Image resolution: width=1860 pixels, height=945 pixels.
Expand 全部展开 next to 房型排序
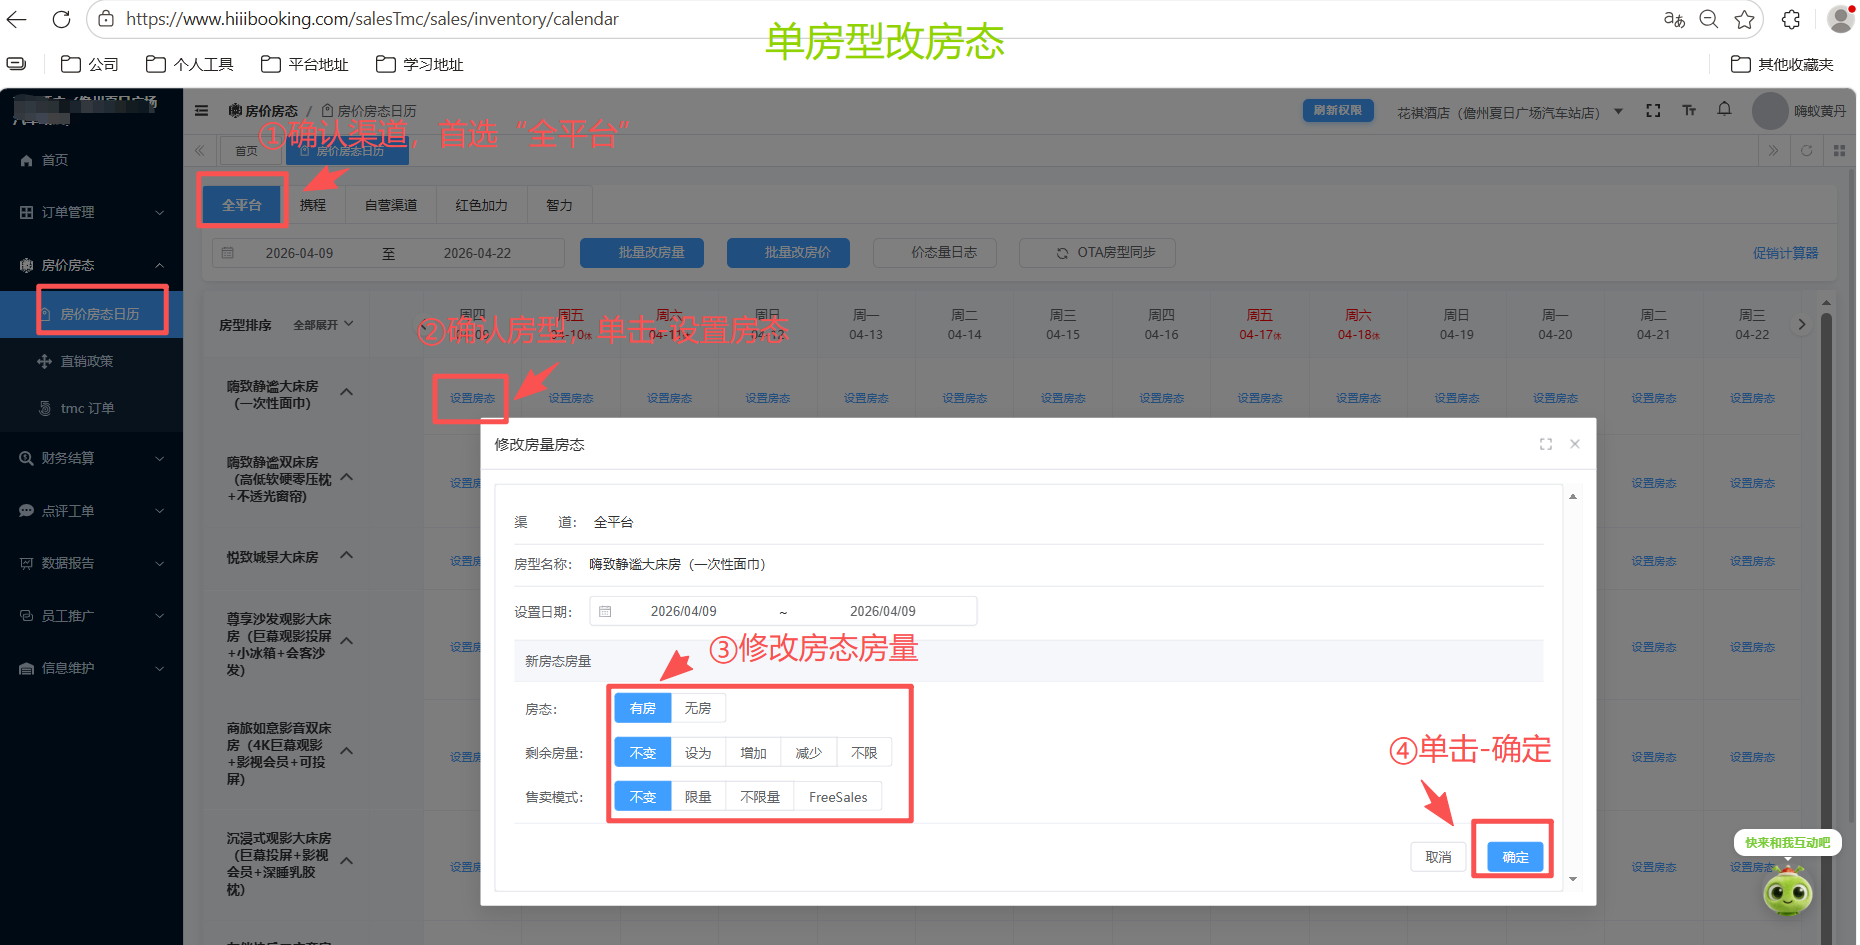coord(318,324)
